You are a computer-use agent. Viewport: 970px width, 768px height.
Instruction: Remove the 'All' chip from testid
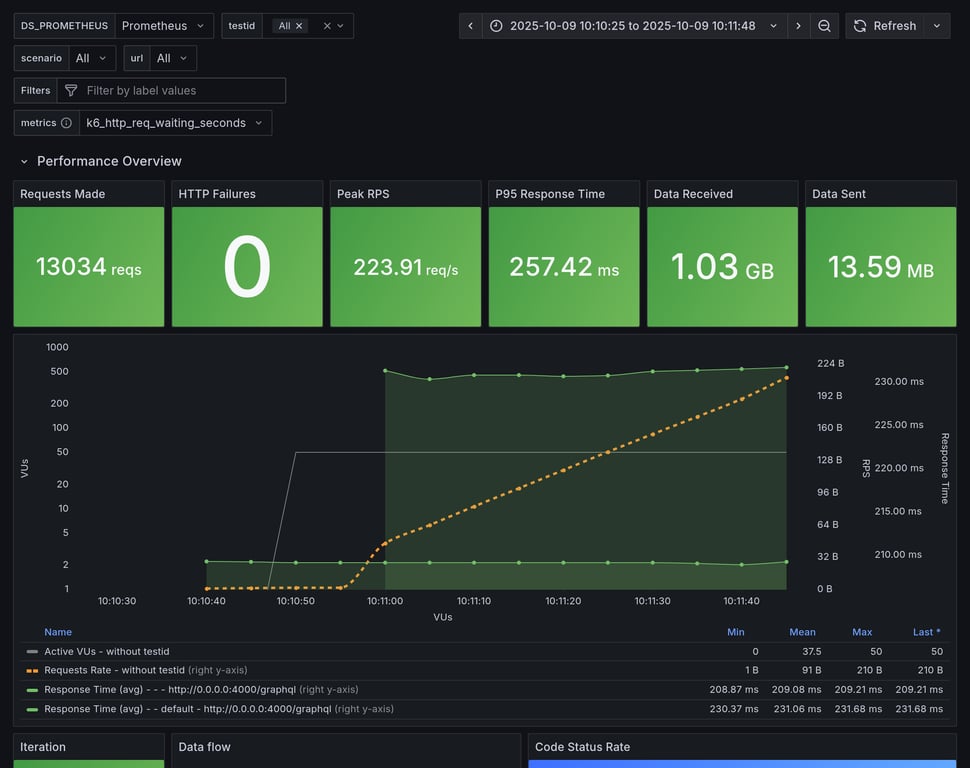coord(298,26)
